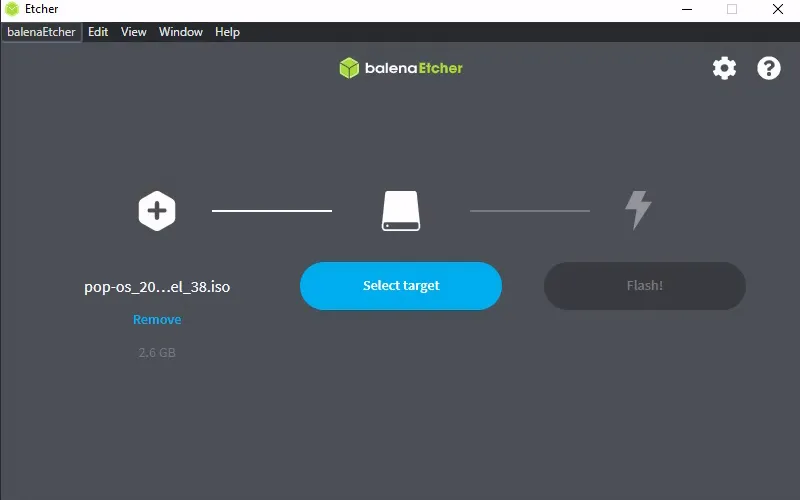Click the Etcher app icon in title bar
Screen dimensions: 800x500
12,9
